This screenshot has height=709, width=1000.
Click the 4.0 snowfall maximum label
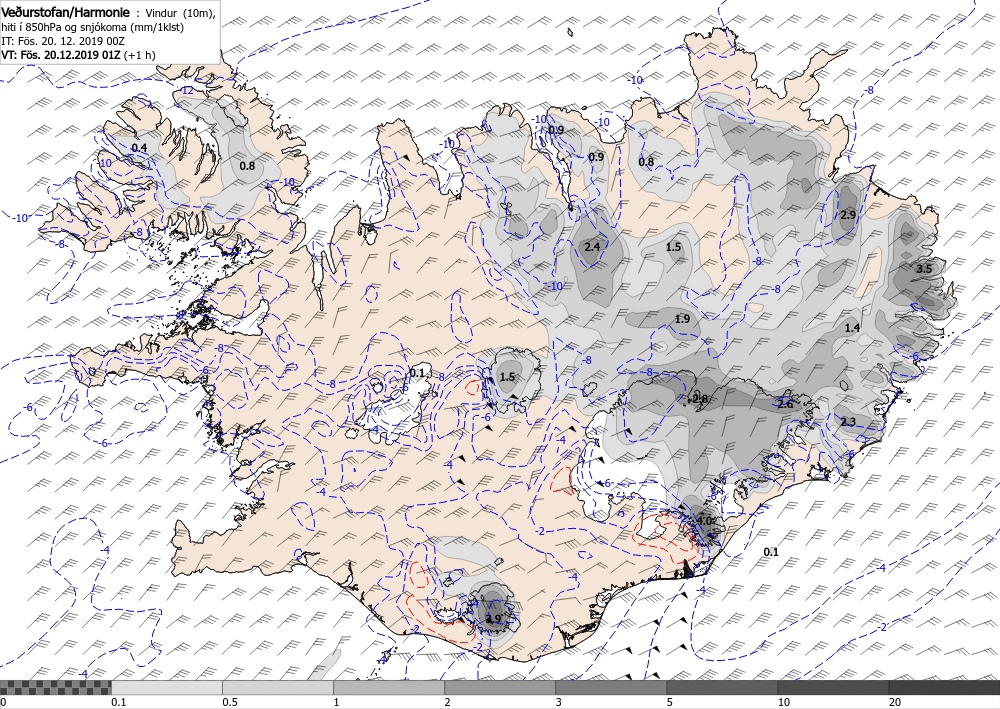click(705, 521)
